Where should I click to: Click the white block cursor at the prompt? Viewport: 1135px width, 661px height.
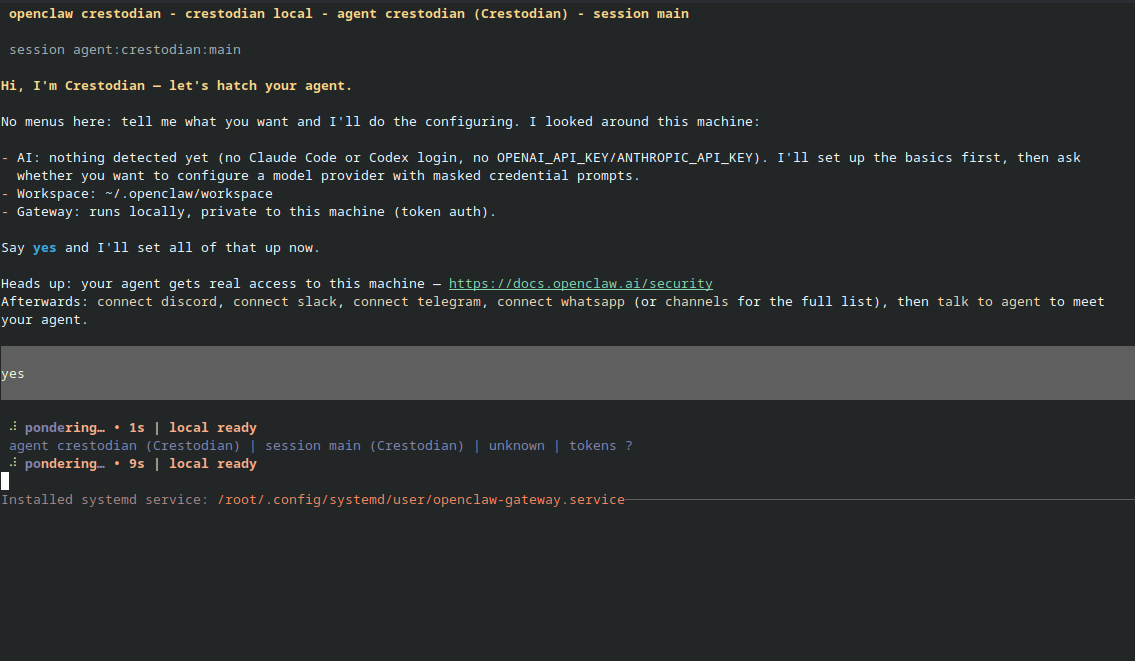point(5,481)
